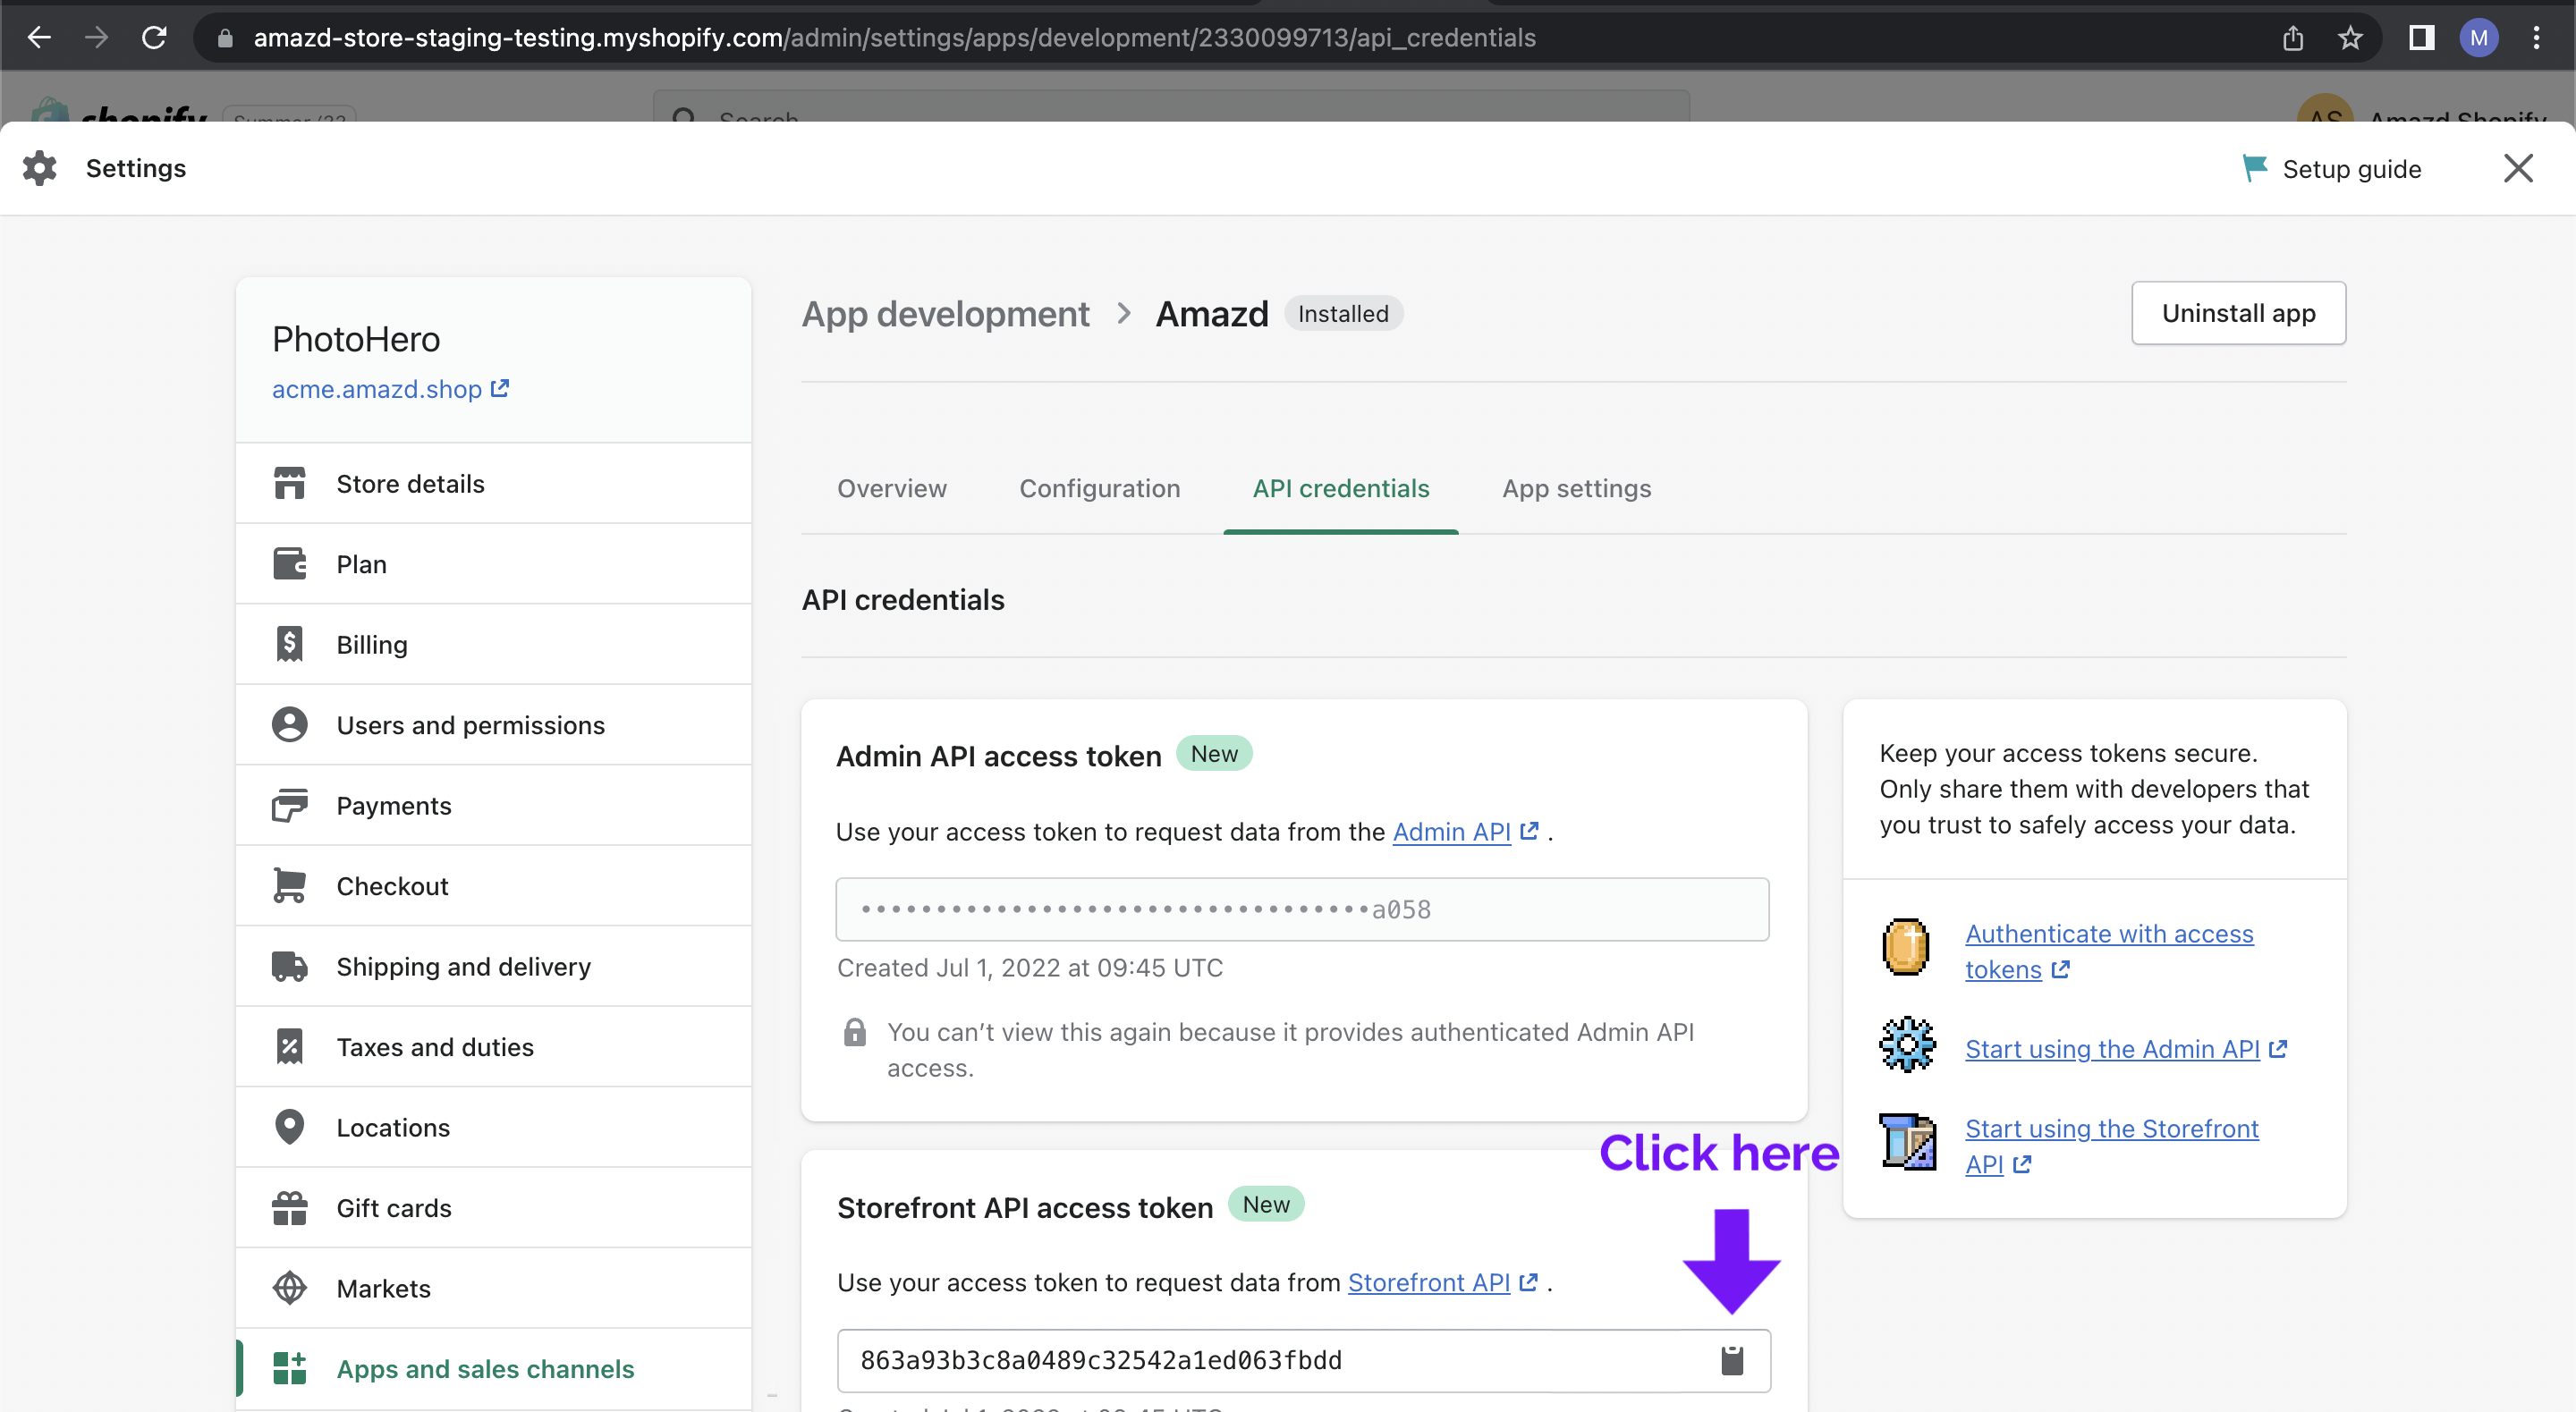2576x1412 pixels.
Task: Open Apps and sales channels settings
Action: click(x=493, y=1368)
